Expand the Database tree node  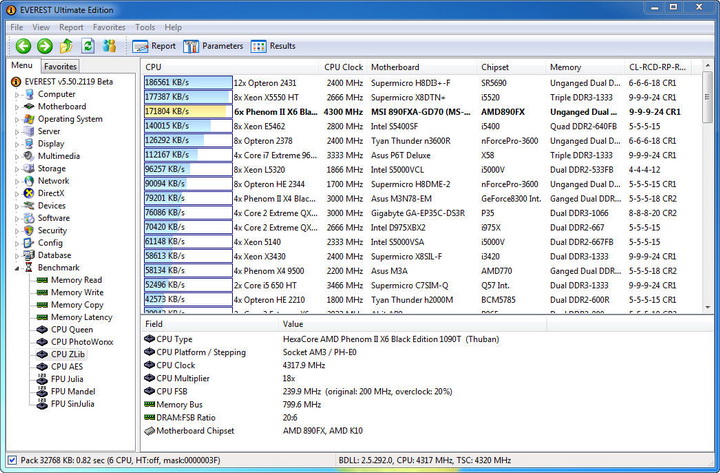pyautogui.click(x=17, y=256)
